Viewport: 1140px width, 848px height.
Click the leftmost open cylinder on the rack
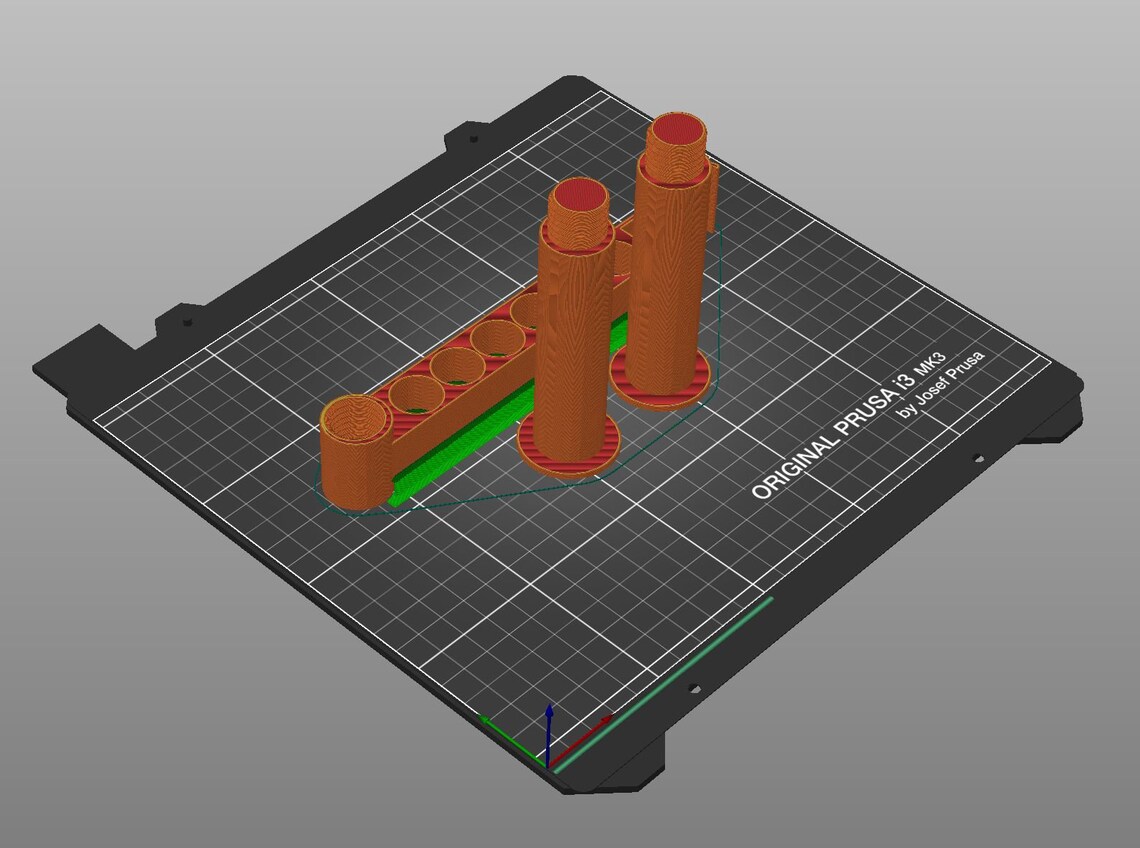tap(355, 415)
